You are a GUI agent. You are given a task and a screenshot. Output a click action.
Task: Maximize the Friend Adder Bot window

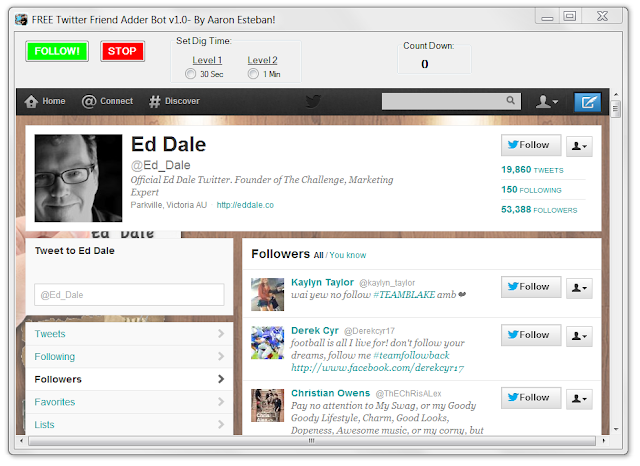(x=569, y=16)
